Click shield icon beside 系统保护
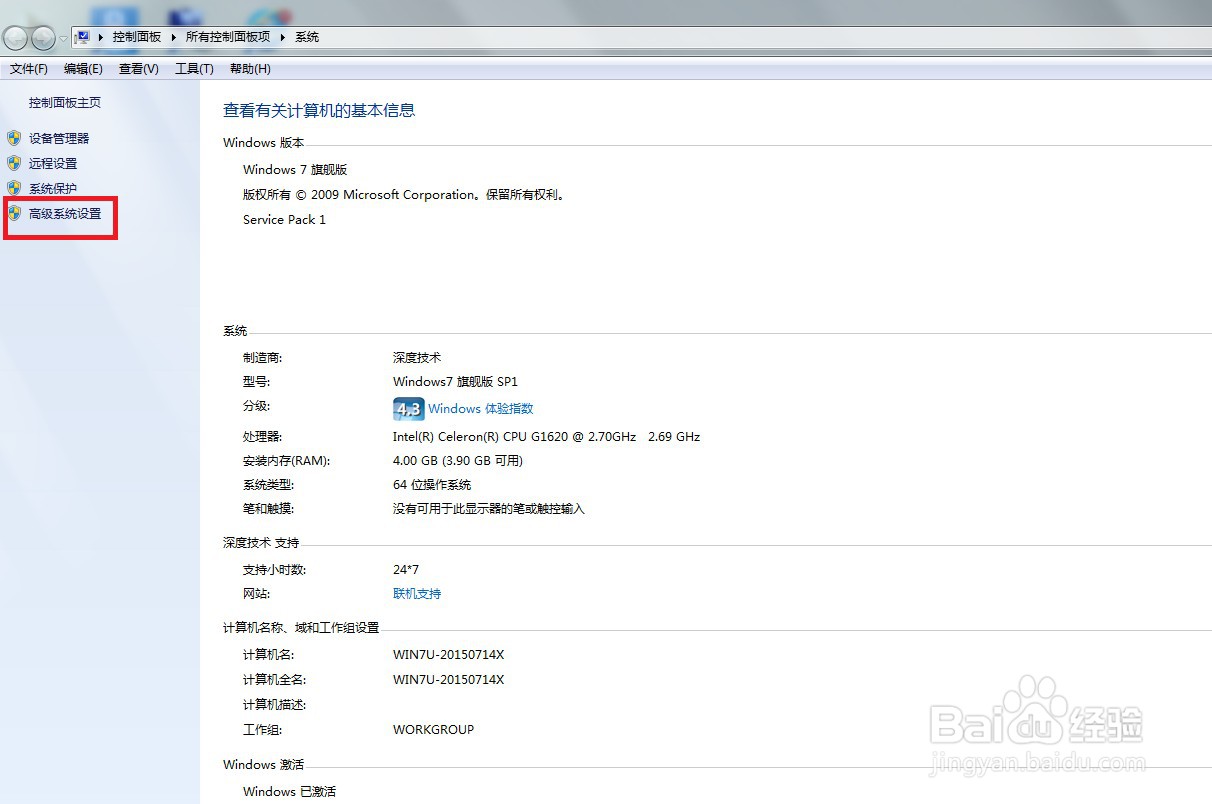The image size is (1212, 804). [x=14, y=188]
